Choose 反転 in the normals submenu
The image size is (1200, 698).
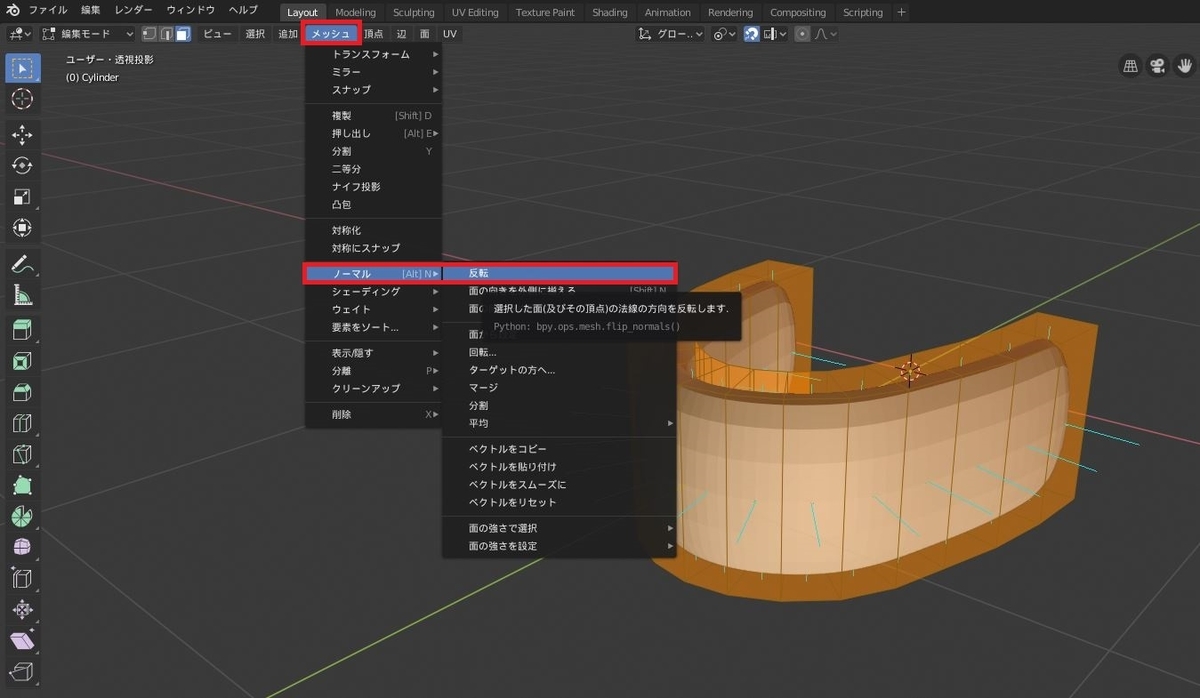pyautogui.click(x=559, y=273)
